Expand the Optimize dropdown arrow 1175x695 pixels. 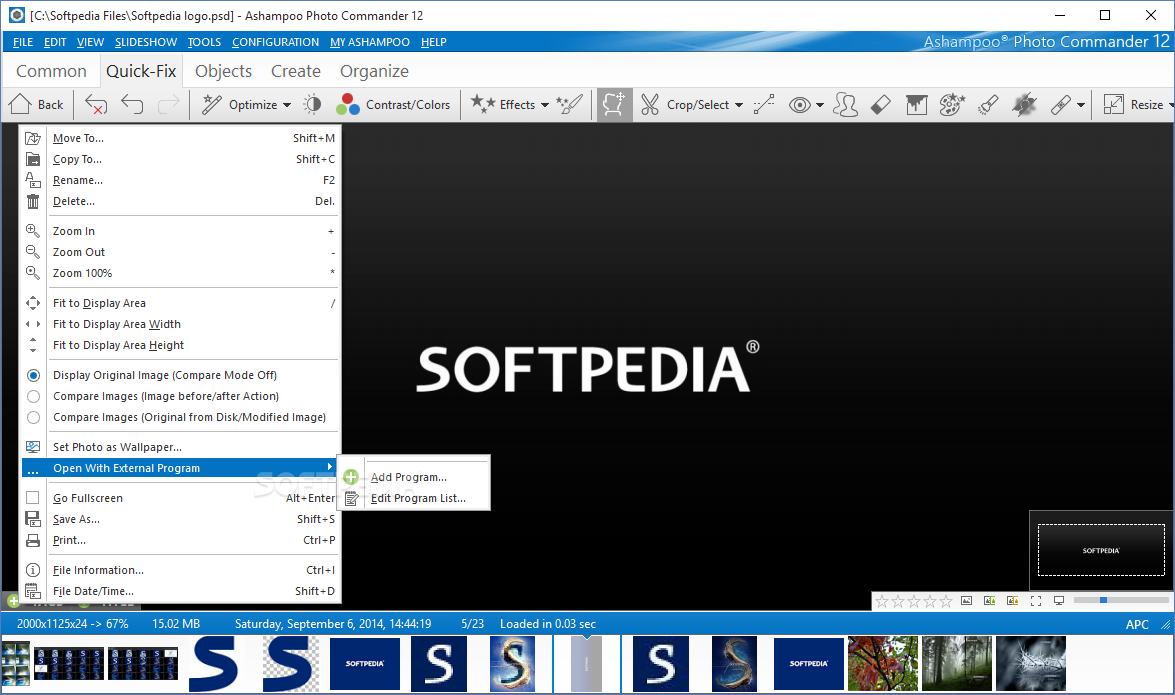click(287, 105)
